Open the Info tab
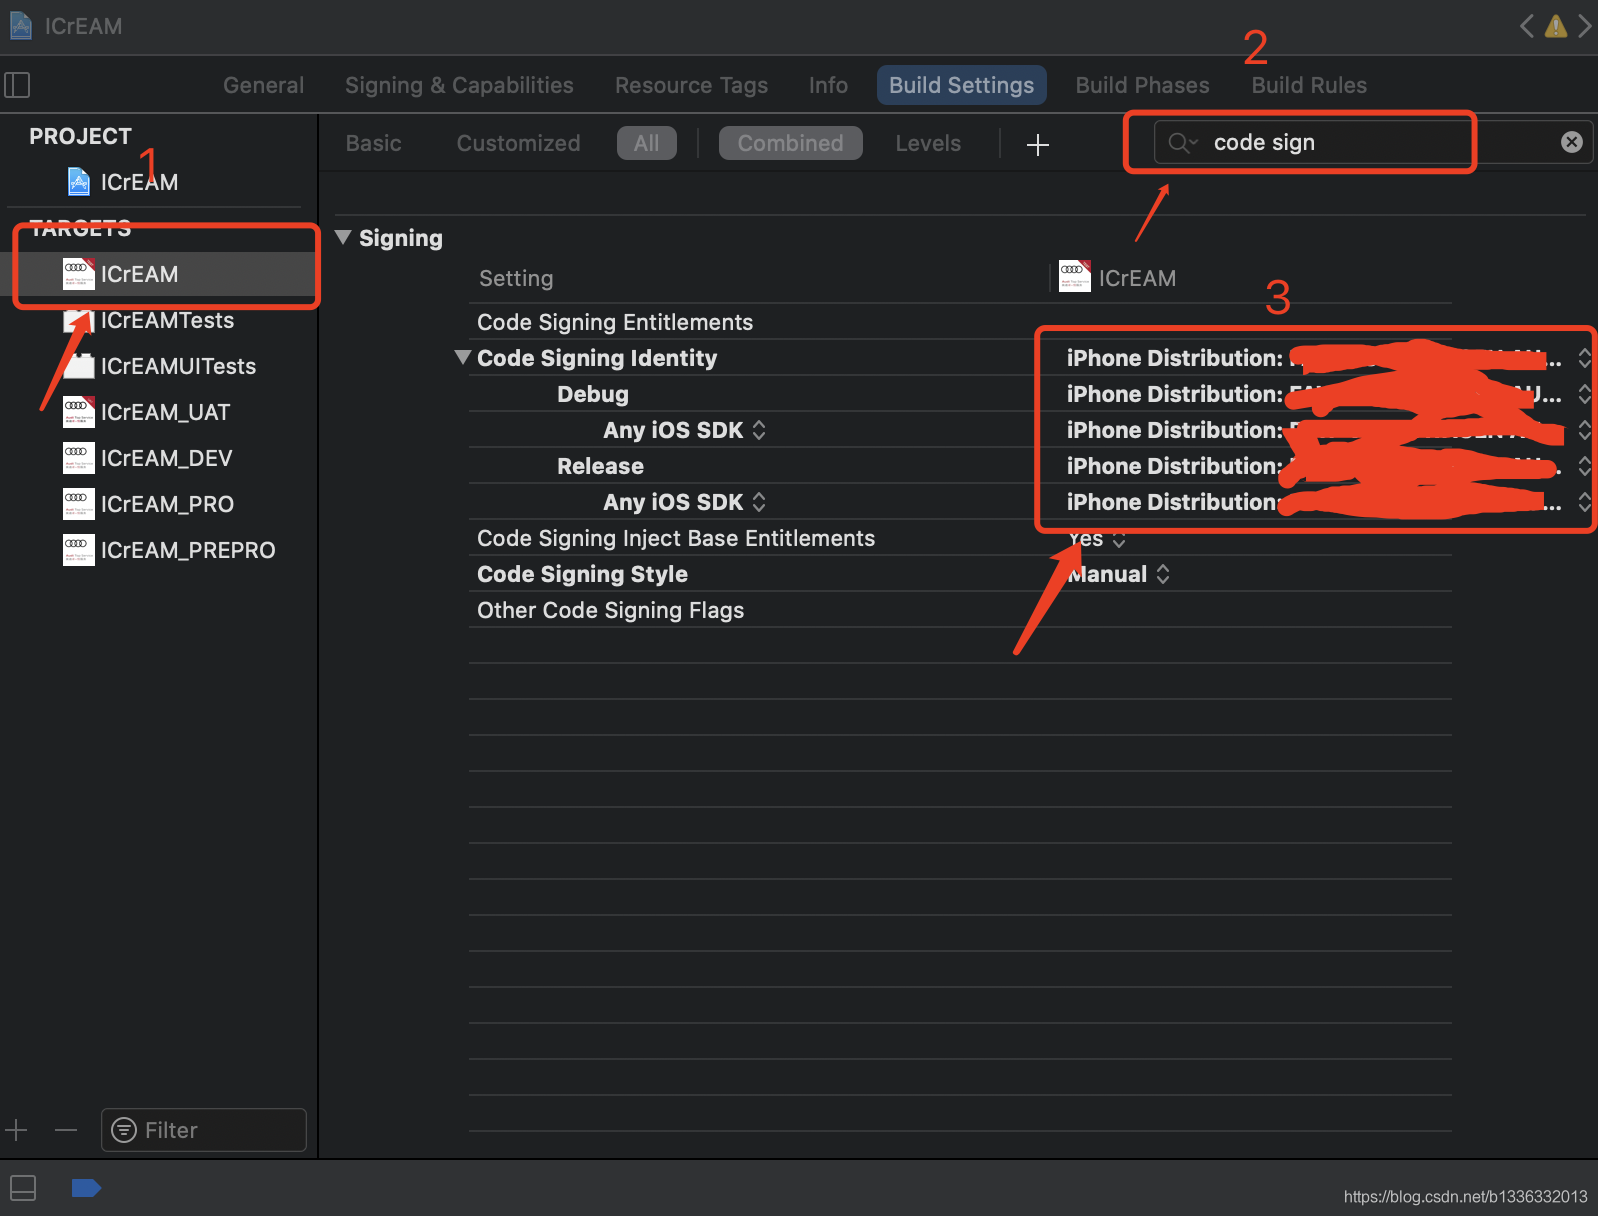Image resolution: width=1598 pixels, height=1216 pixels. pyautogui.click(x=828, y=85)
